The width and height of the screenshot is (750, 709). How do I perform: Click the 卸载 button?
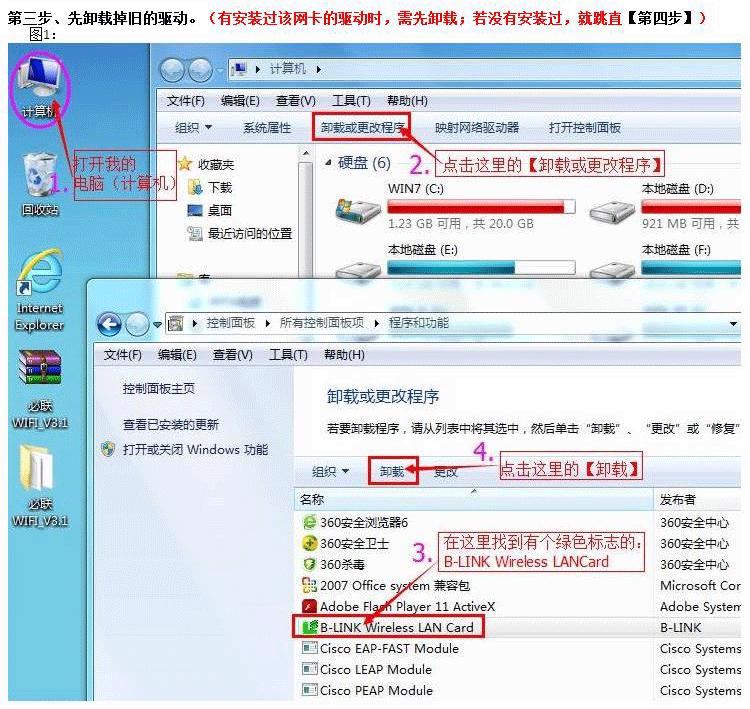coord(392,472)
